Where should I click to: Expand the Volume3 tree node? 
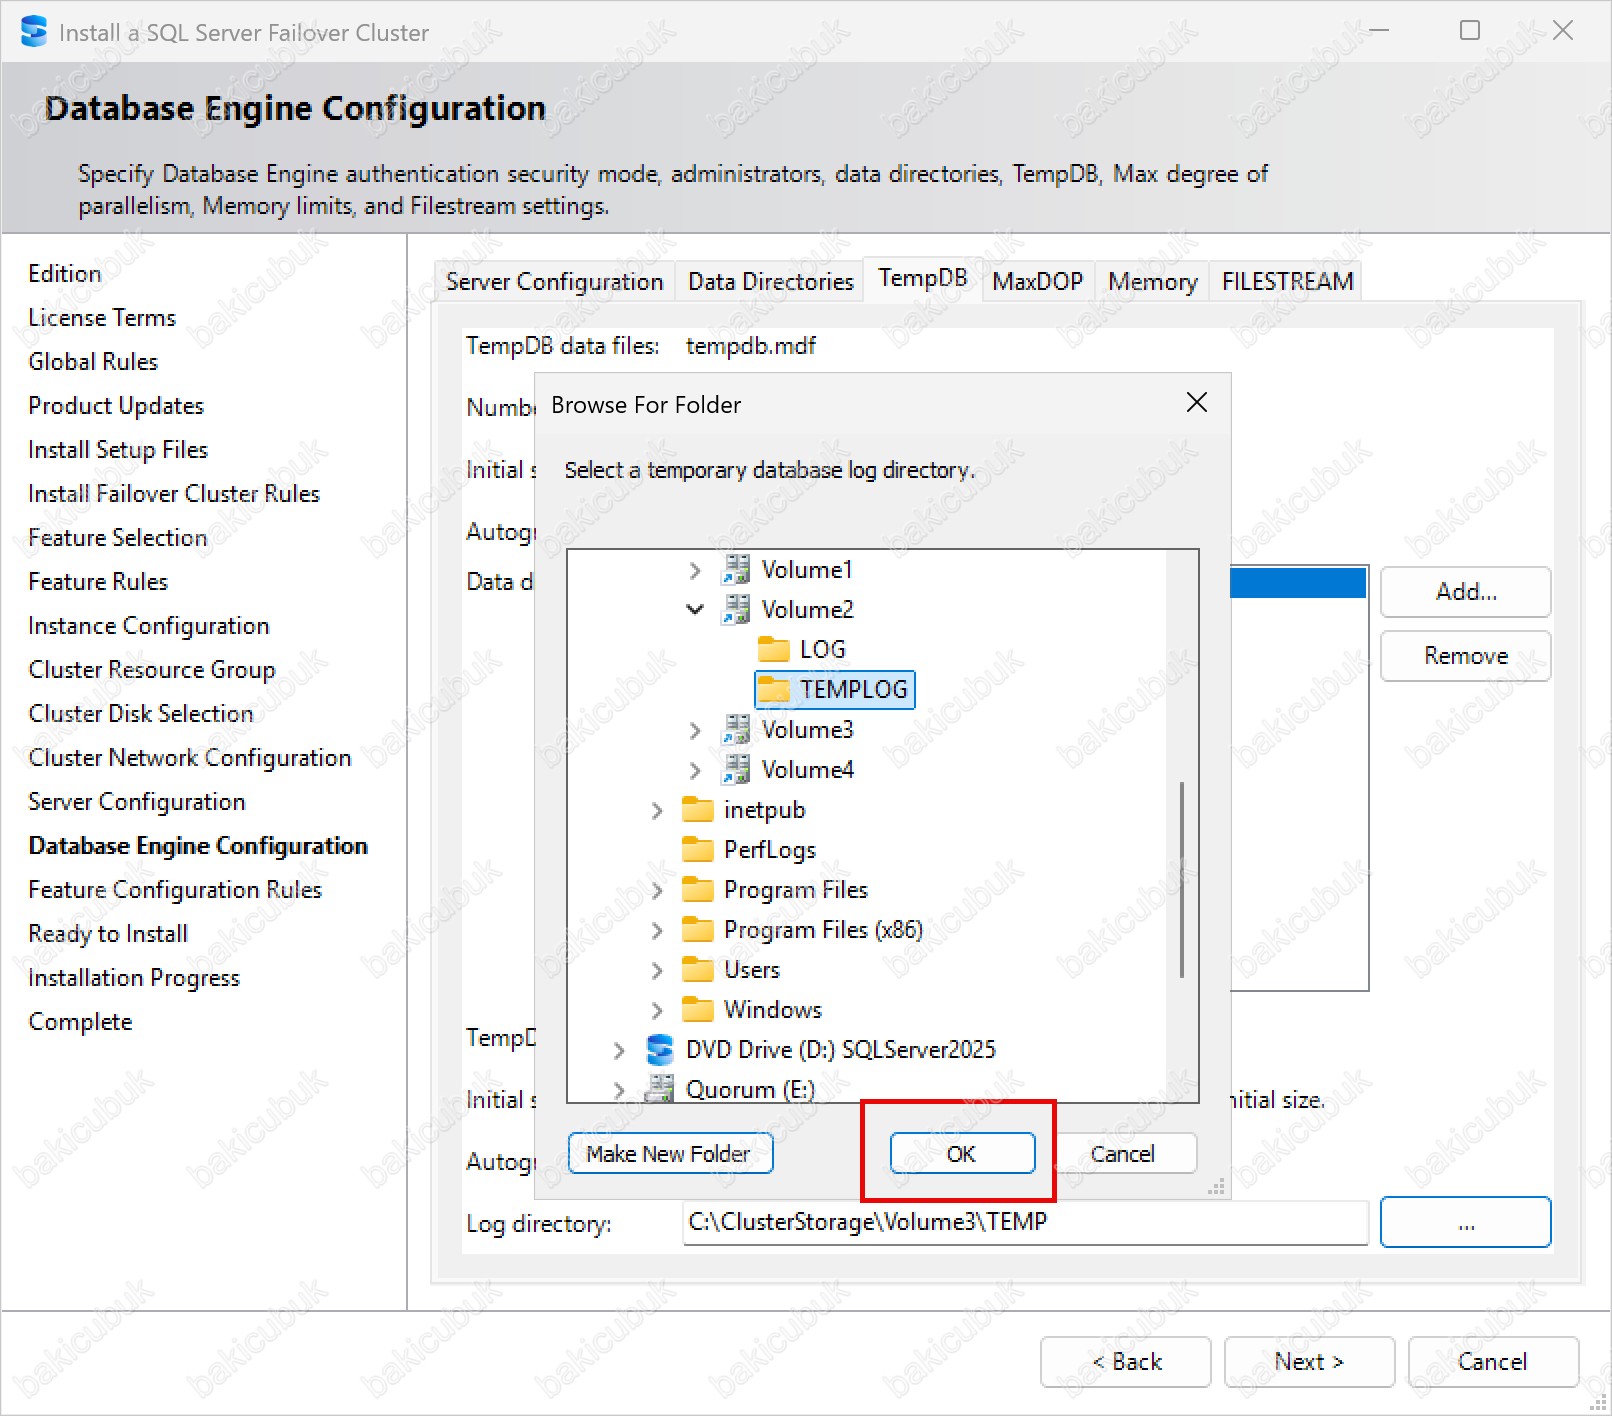[695, 730]
